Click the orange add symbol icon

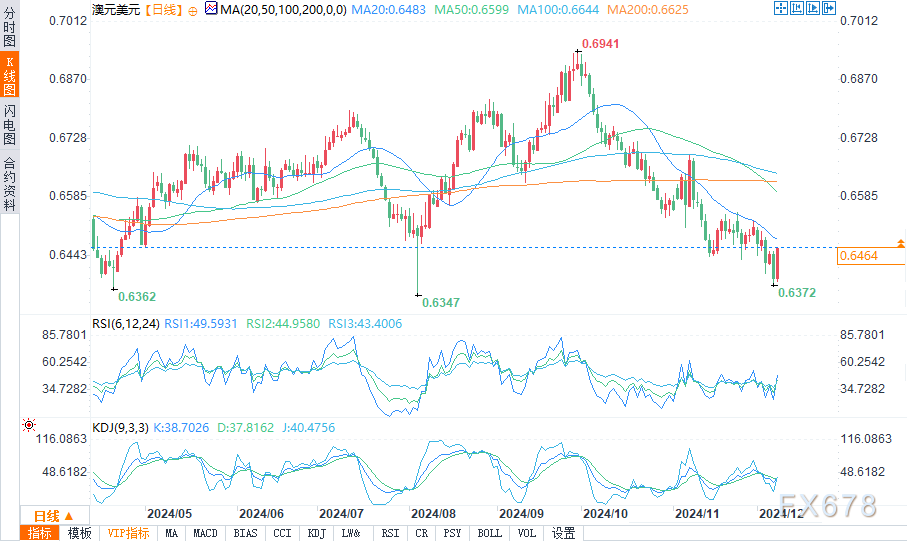193,10
